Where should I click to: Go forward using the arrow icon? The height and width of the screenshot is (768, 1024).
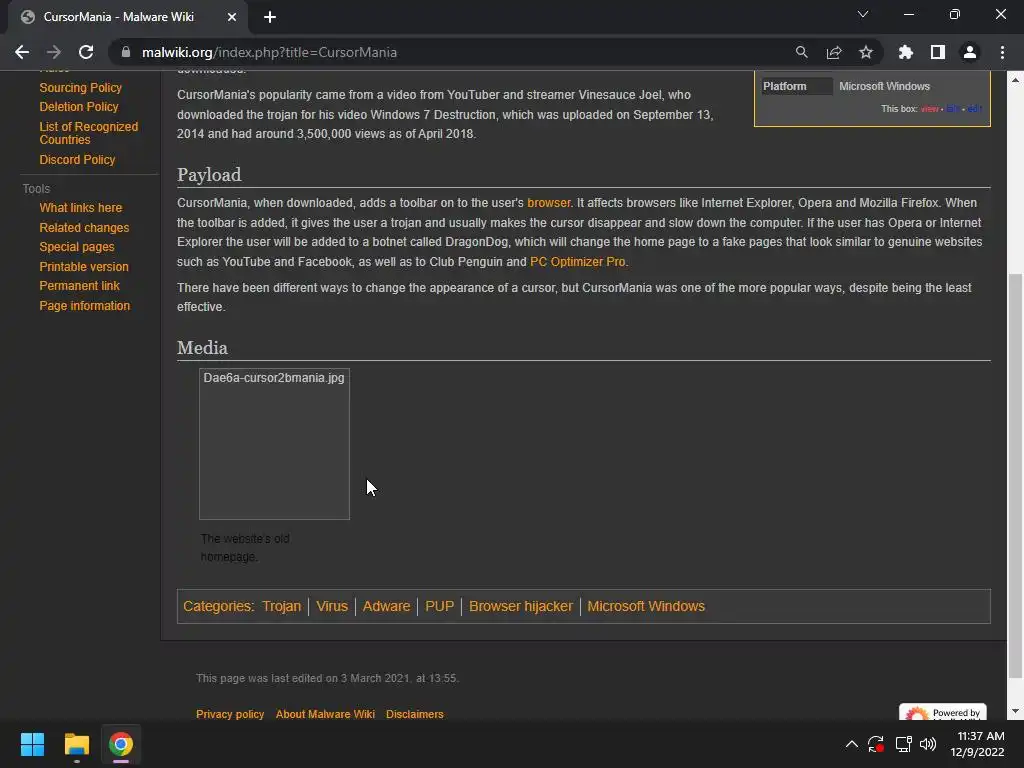coord(54,52)
